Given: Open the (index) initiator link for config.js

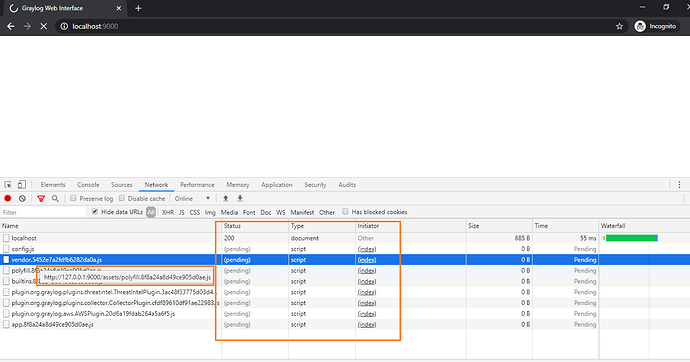Looking at the screenshot, I should [x=367, y=249].
